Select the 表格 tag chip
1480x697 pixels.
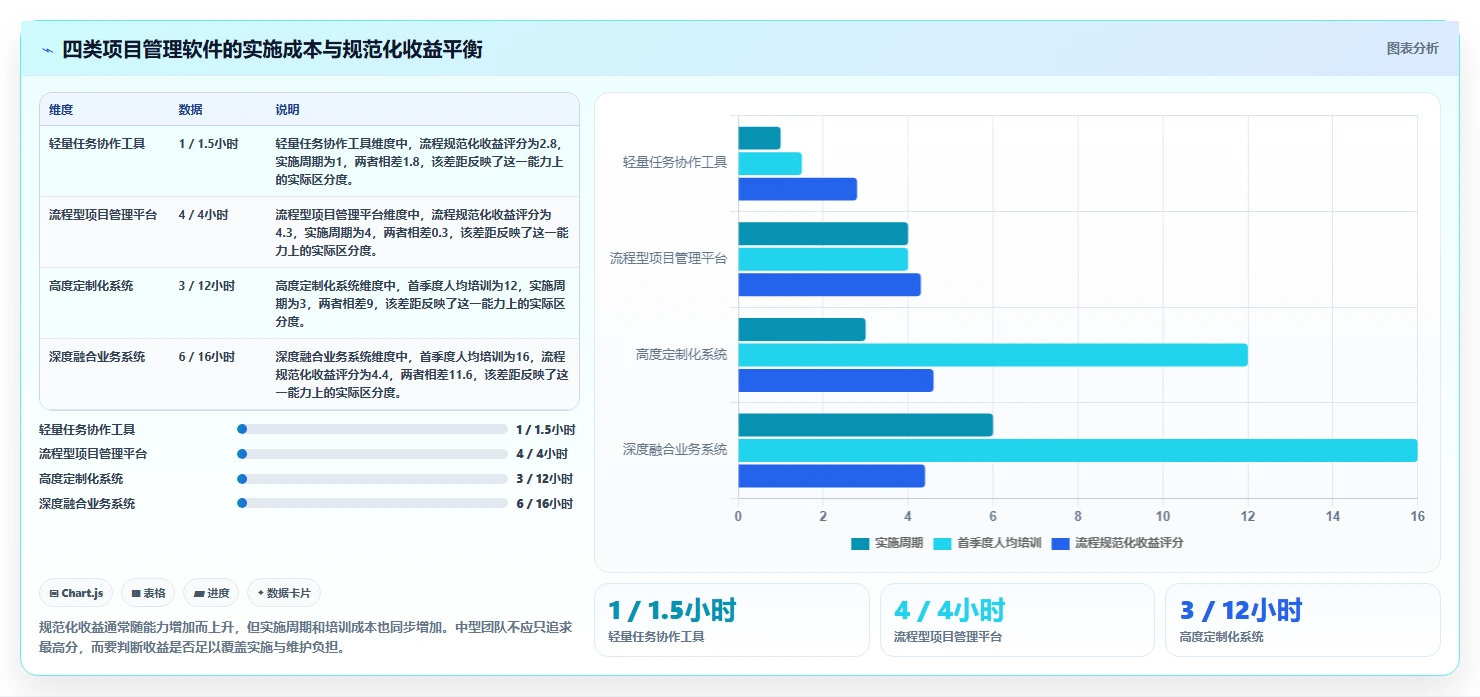pyautogui.click(x=148, y=593)
